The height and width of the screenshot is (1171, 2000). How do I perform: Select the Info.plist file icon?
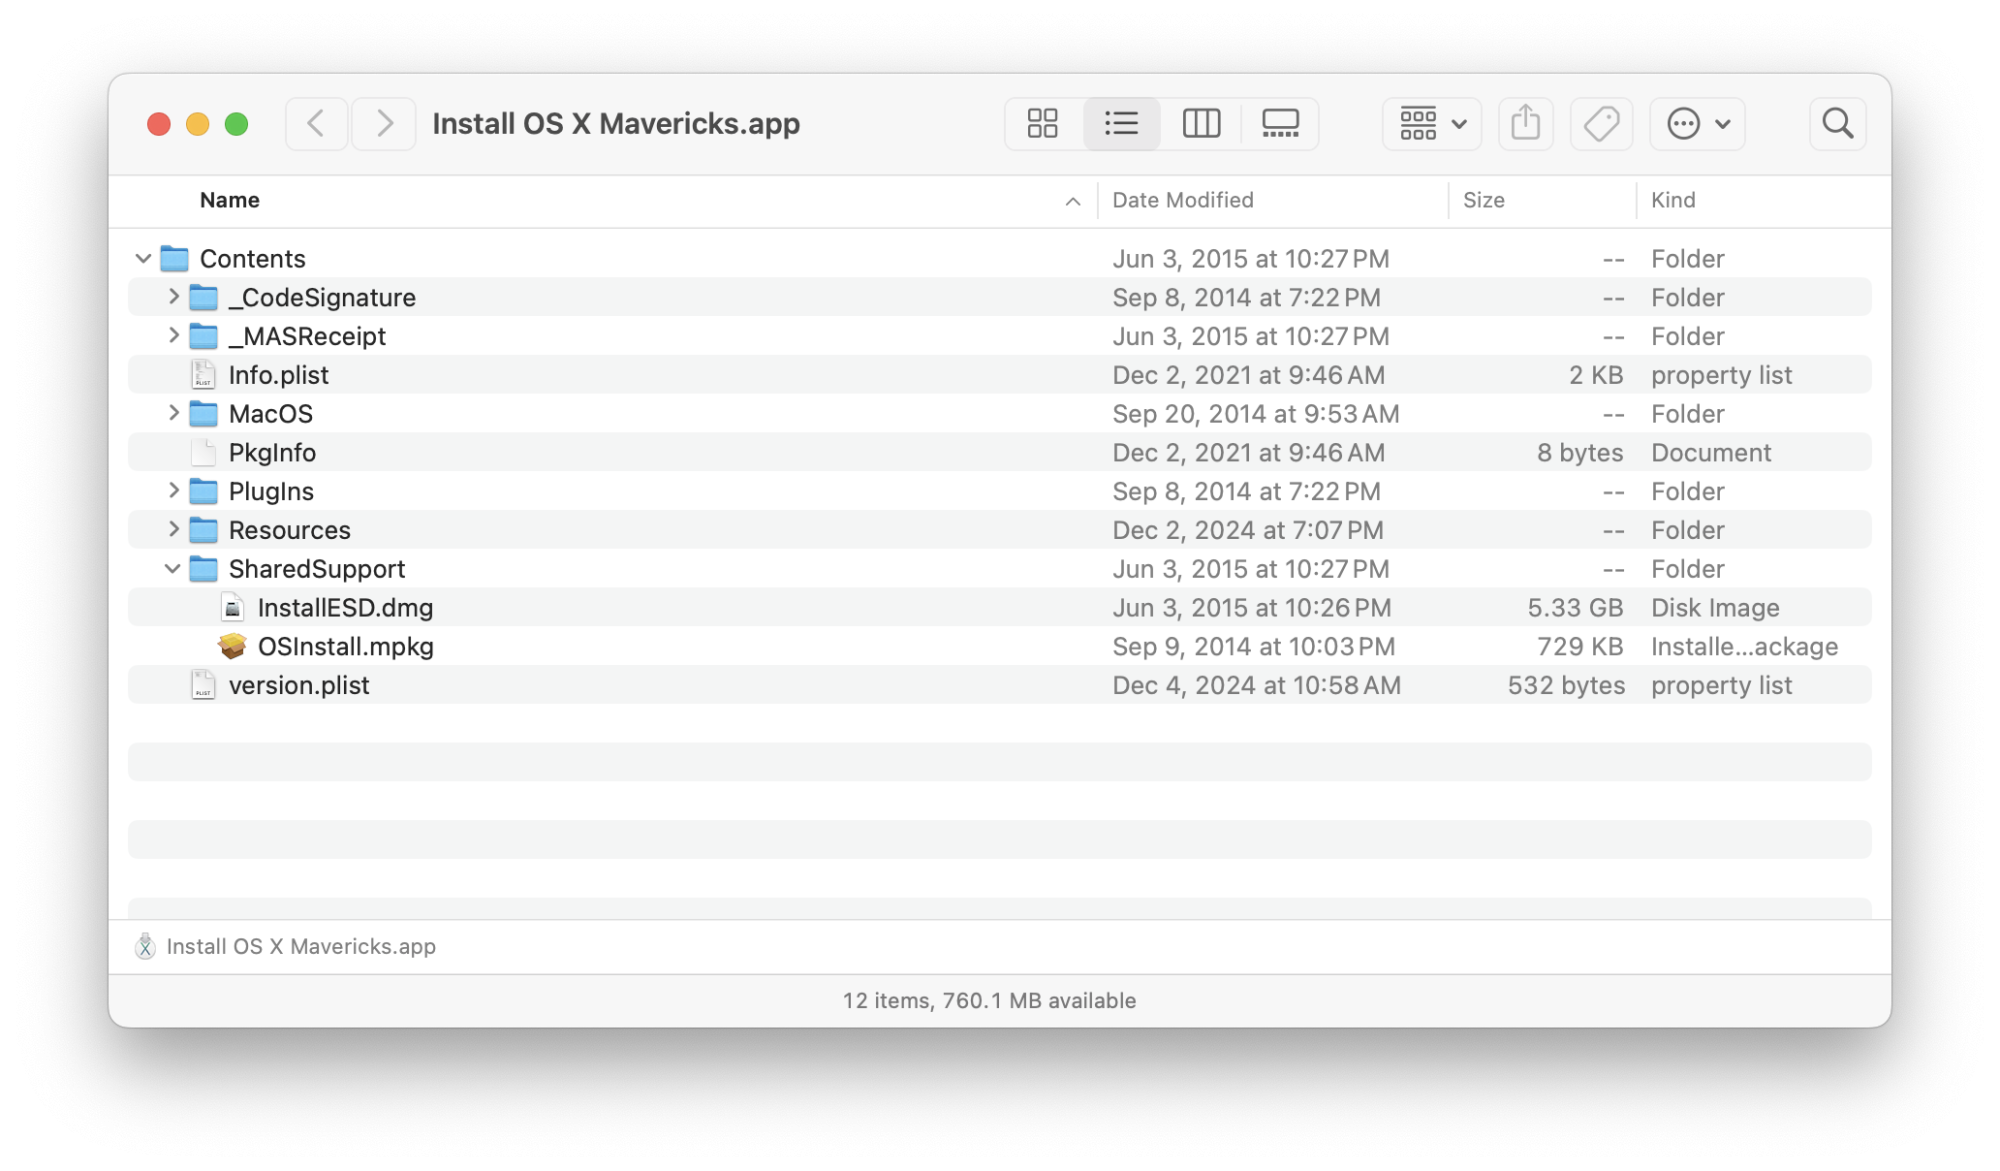(x=204, y=375)
